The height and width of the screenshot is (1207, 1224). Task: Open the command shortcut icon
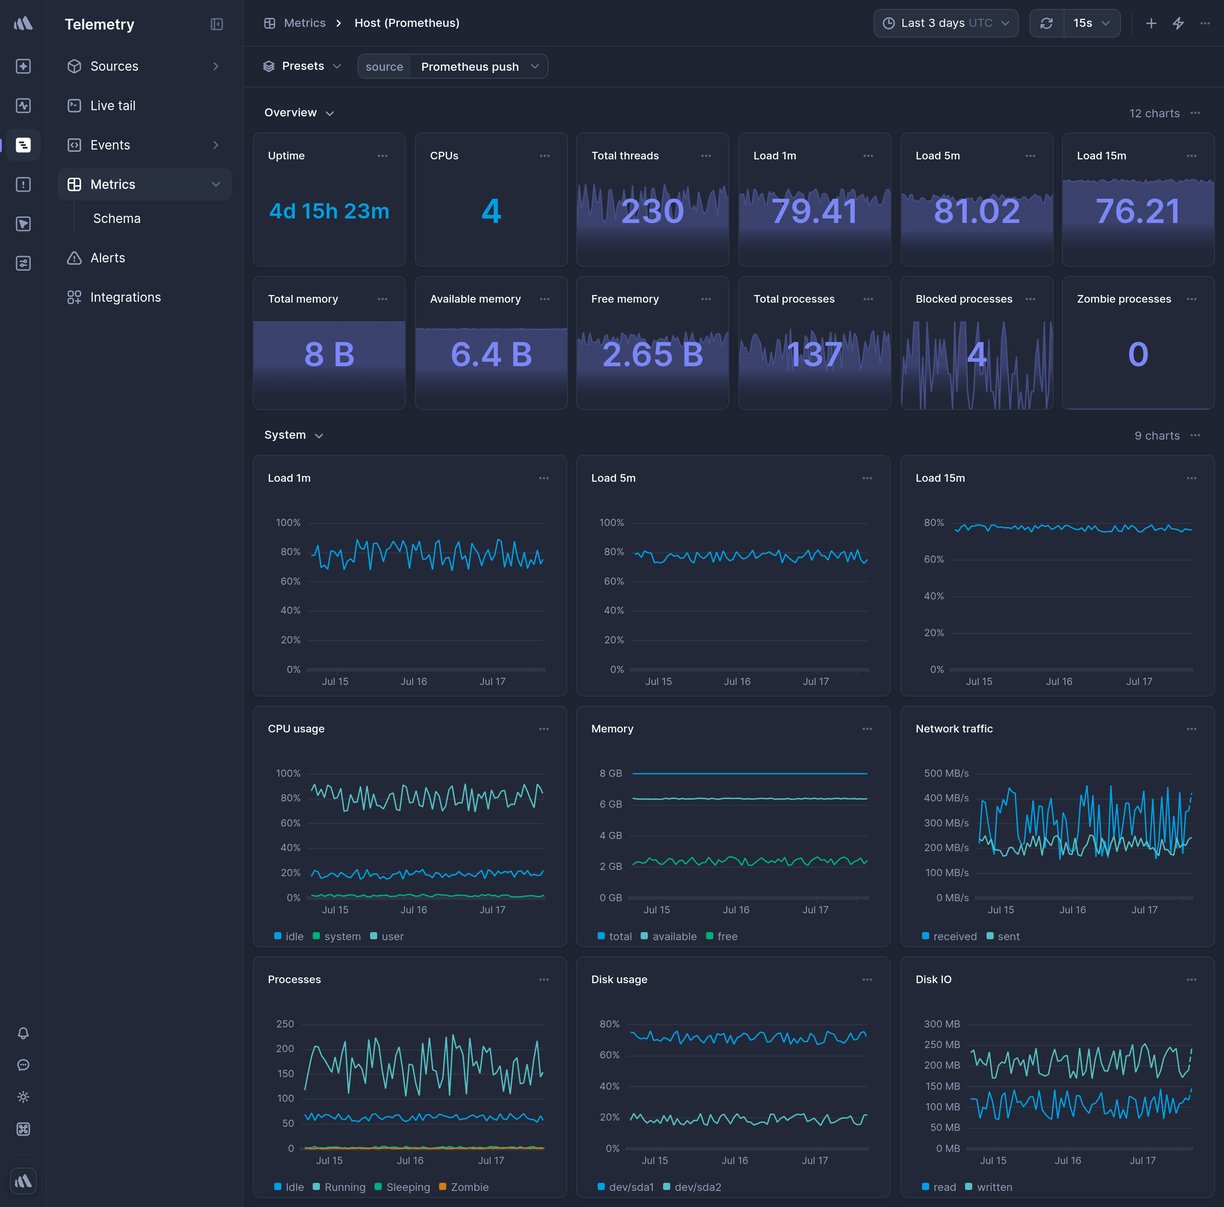coord(23,1129)
